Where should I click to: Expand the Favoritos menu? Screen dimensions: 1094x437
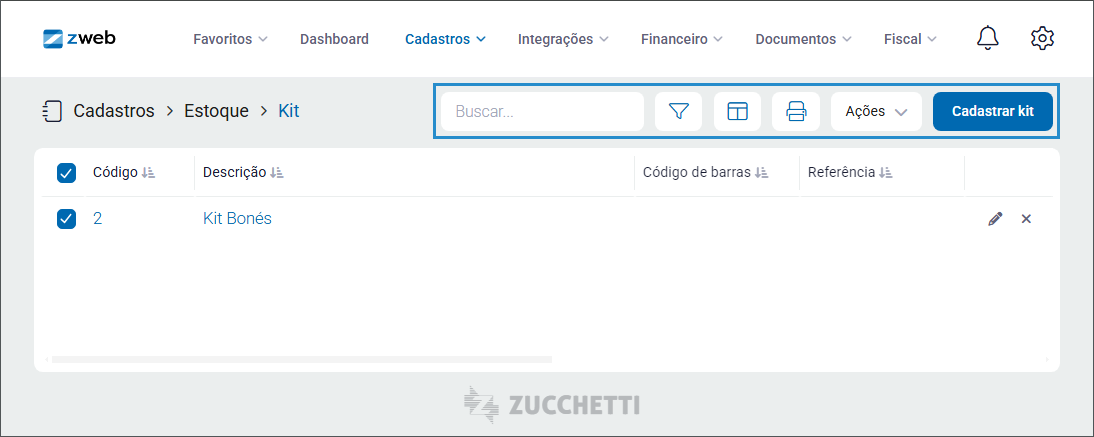point(230,39)
